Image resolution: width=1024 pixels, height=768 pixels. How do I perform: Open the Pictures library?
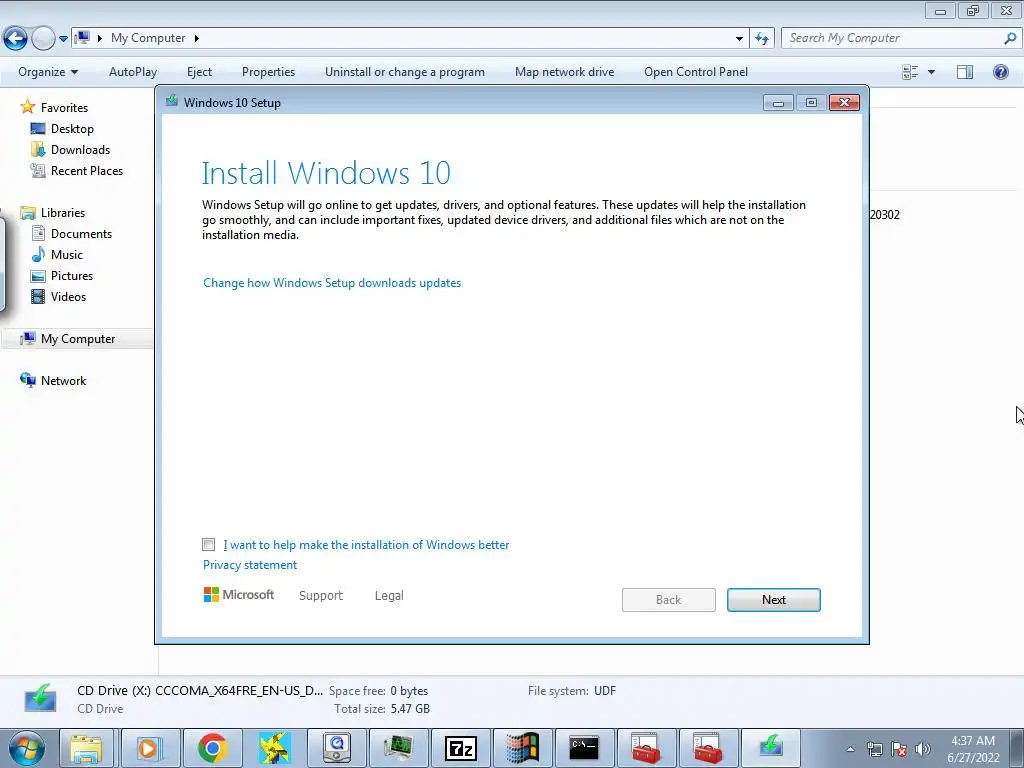[72, 276]
